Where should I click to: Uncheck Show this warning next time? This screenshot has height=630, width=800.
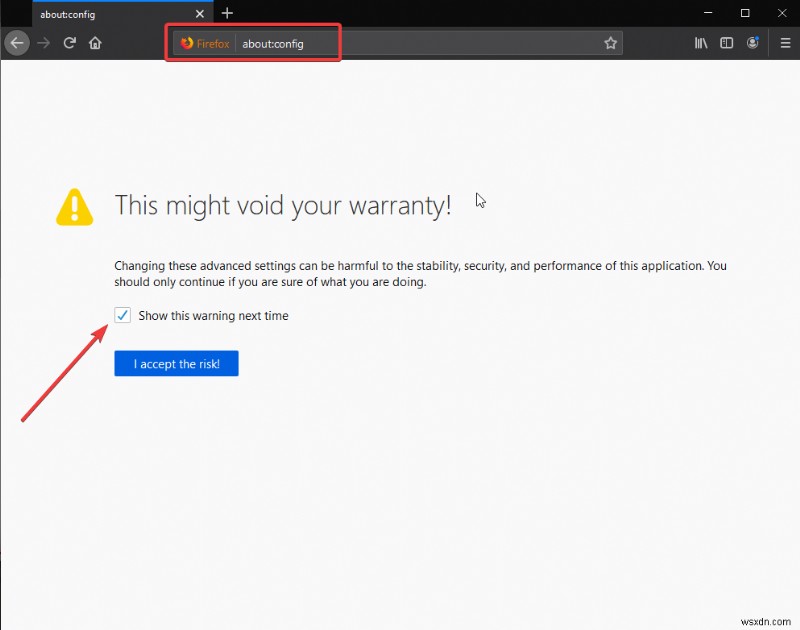pyautogui.click(x=122, y=315)
